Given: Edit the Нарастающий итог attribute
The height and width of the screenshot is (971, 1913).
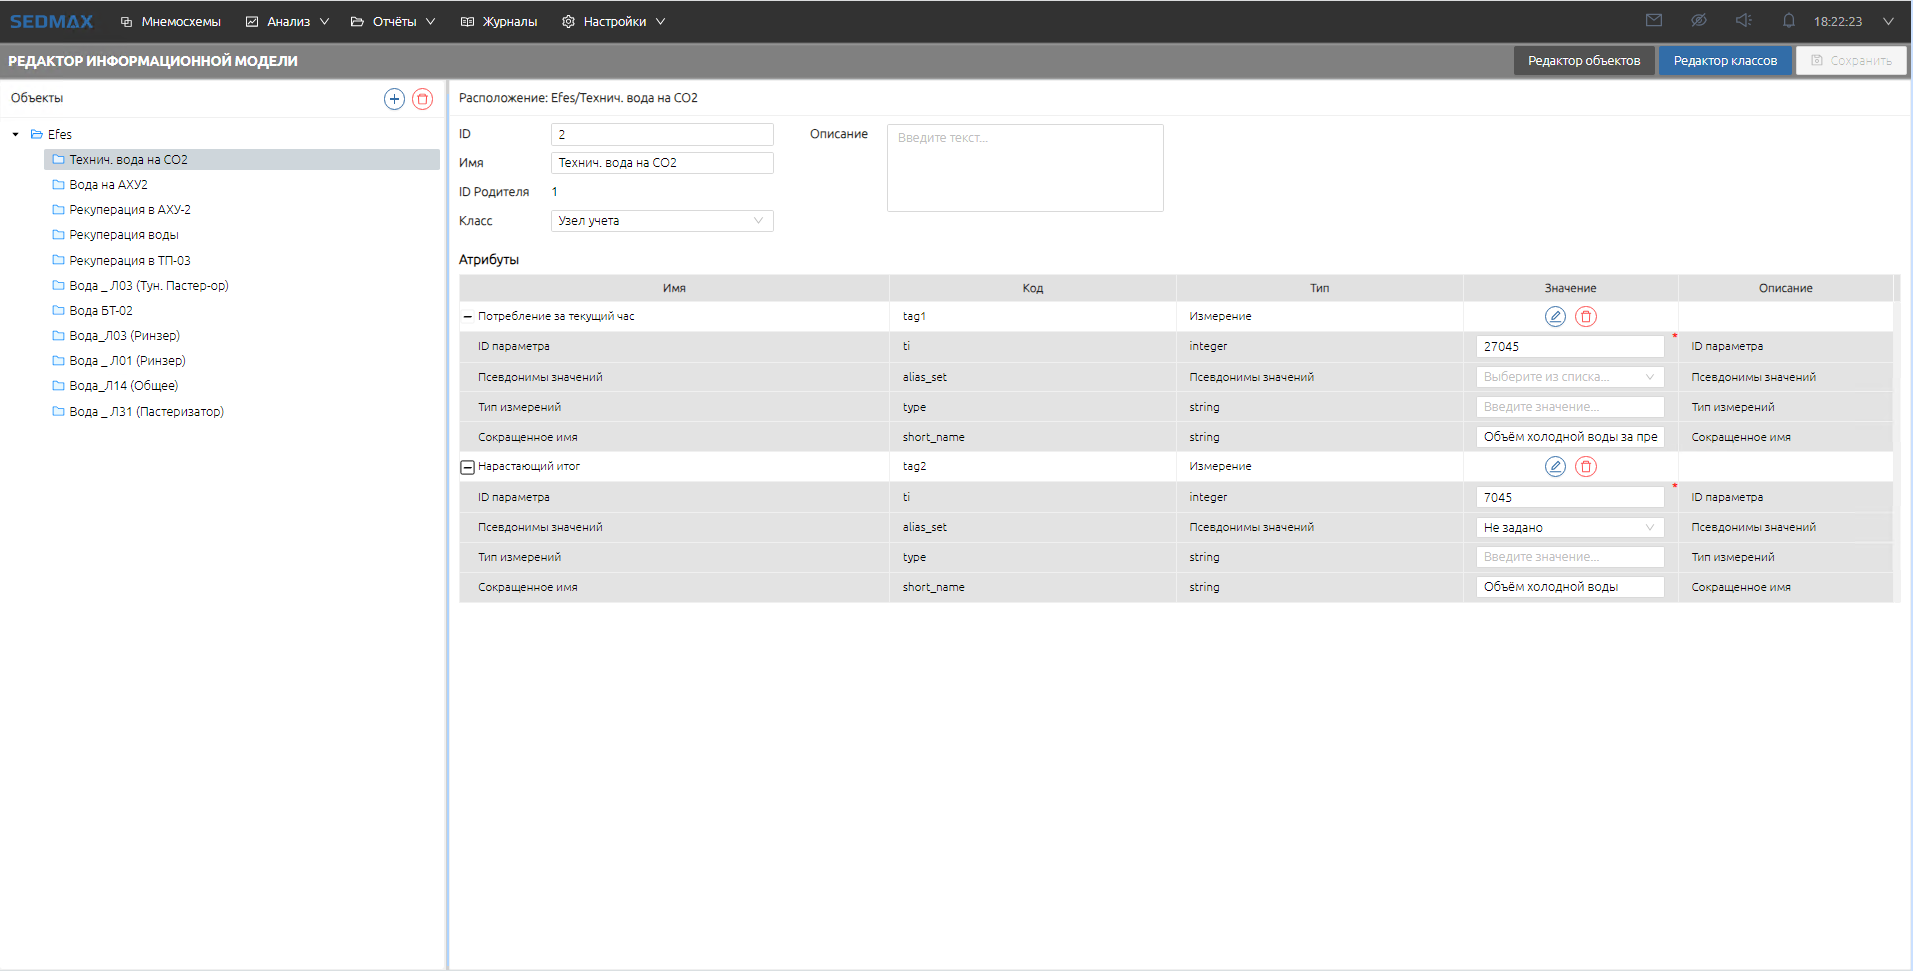Looking at the screenshot, I should [1555, 467].
